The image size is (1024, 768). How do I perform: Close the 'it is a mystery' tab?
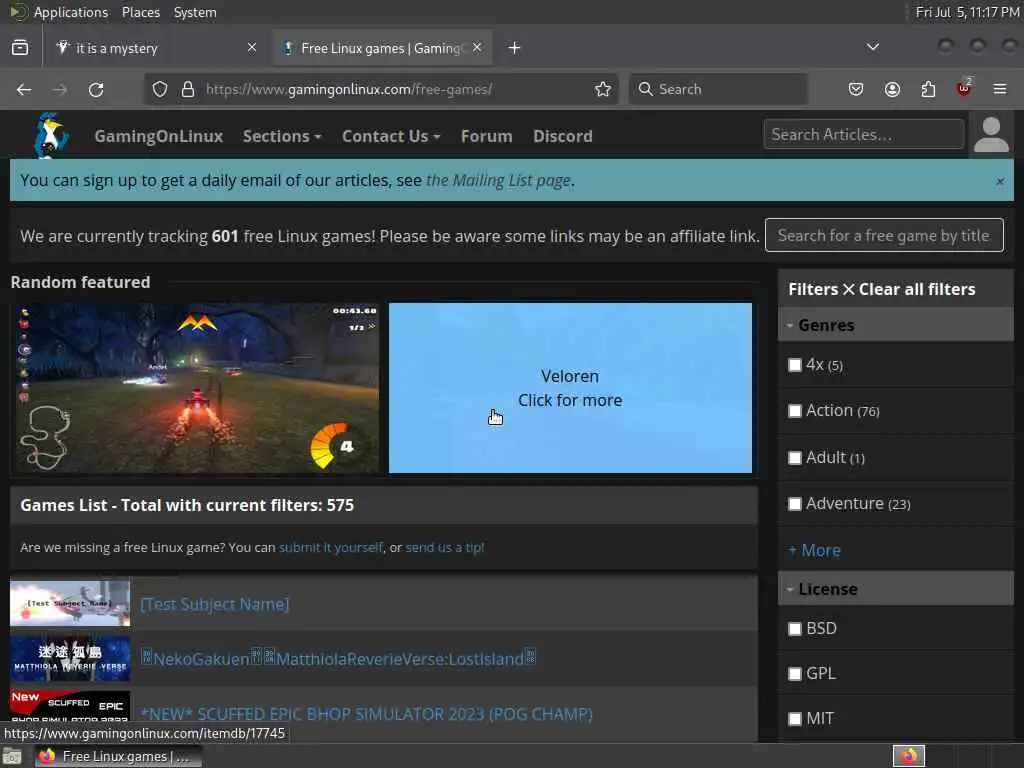coord(251,48)
